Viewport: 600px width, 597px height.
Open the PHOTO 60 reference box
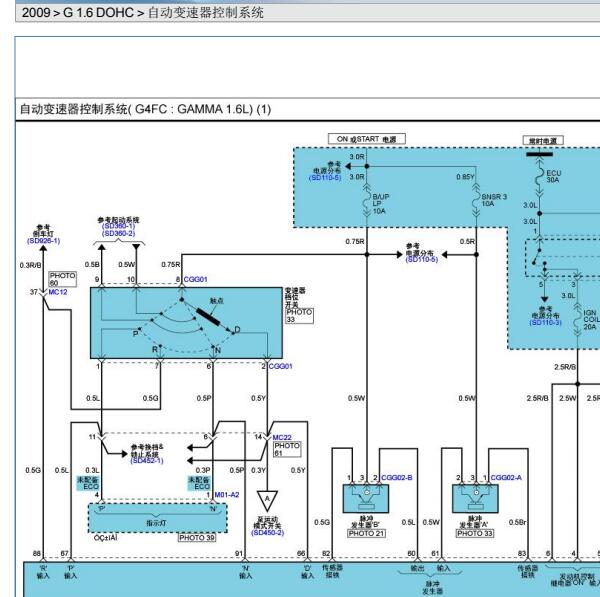point(62,279)
